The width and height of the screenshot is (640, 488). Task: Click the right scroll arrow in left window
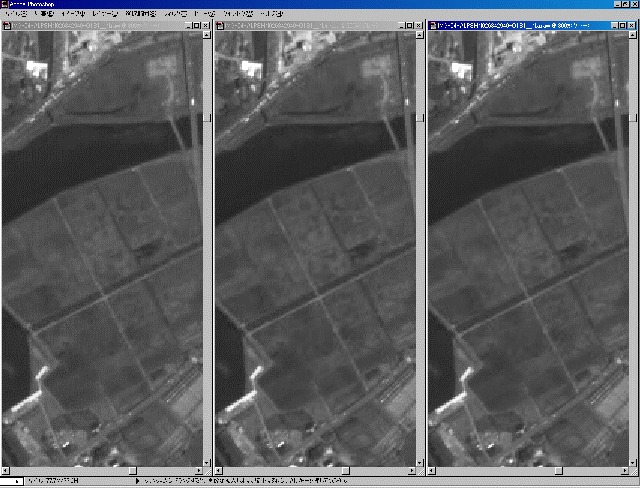pyautogui.click(x=199, y=471)
